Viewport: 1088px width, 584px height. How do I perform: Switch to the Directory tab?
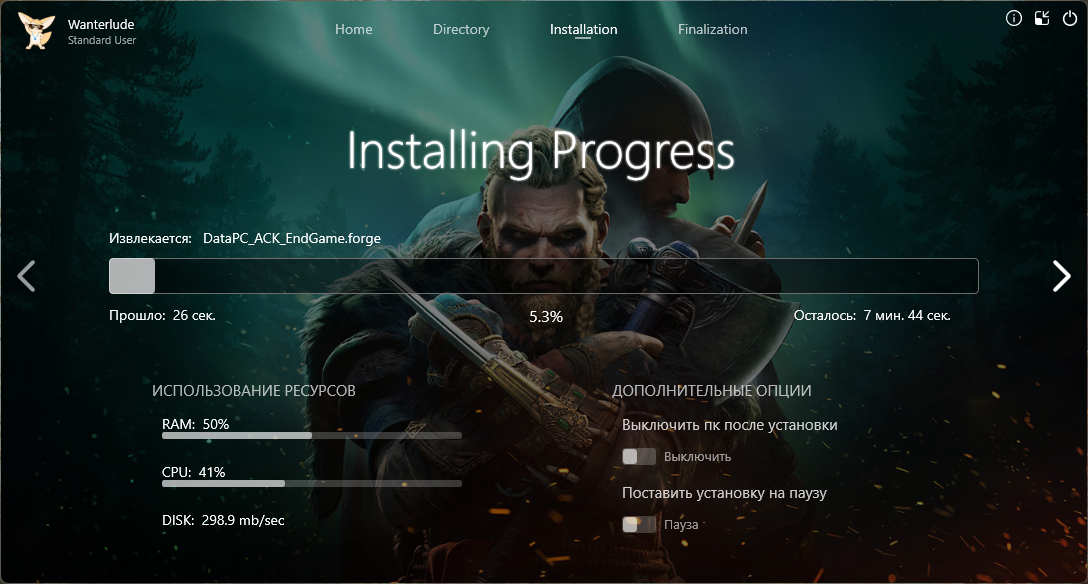pyautogui.click(x=461, y=29)
